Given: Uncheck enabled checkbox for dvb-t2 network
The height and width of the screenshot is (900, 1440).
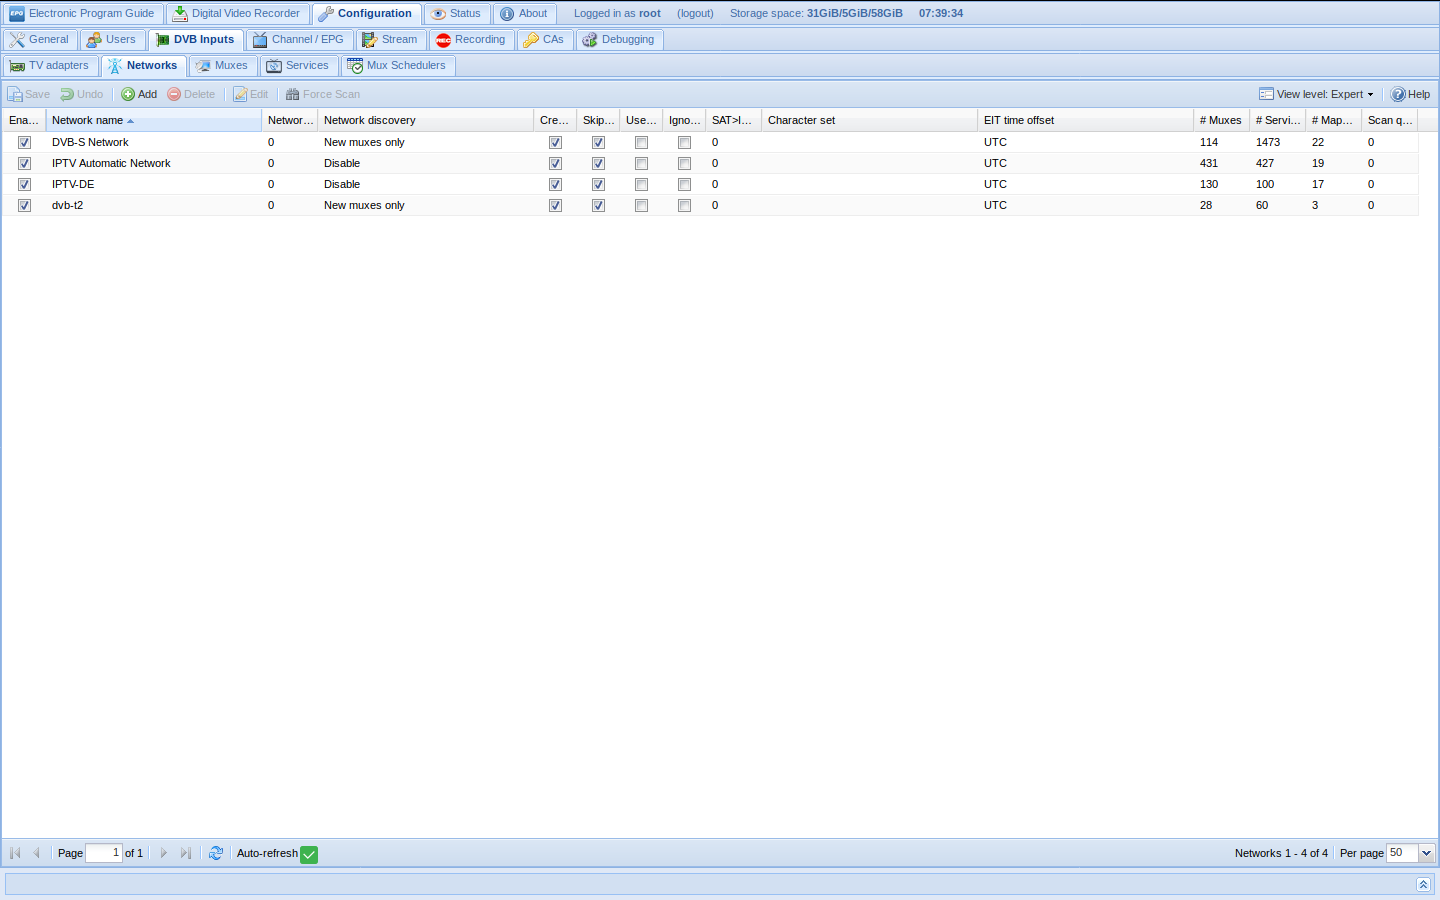Looking at the screenshot, I should [24, 205].
